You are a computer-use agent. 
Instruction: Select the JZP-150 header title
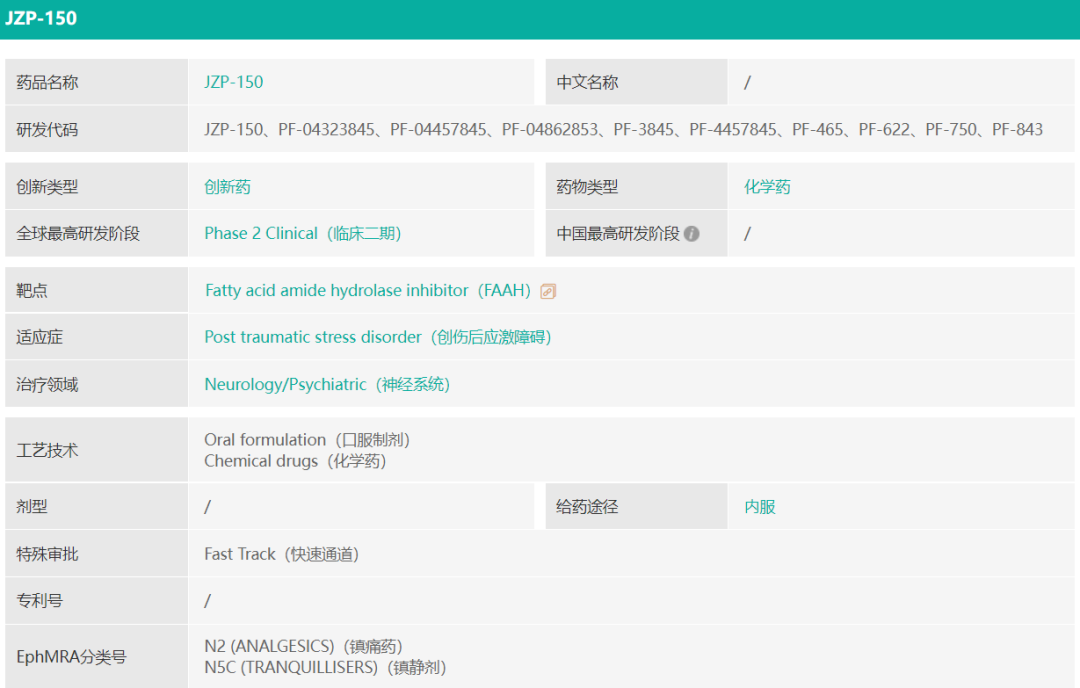(41, 19)
